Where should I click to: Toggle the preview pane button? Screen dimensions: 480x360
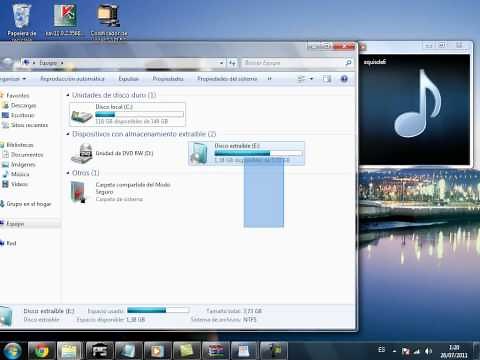pyautogui.click(x=327, y=79)
